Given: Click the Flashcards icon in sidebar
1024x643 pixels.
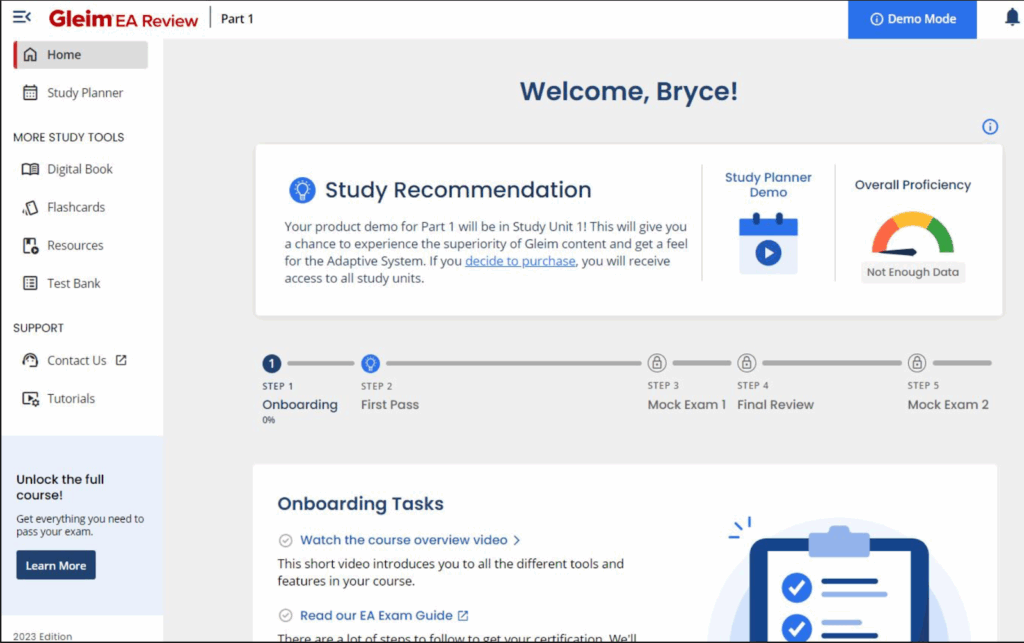Looking at the screenshot, I should click(x=30, y=208).
